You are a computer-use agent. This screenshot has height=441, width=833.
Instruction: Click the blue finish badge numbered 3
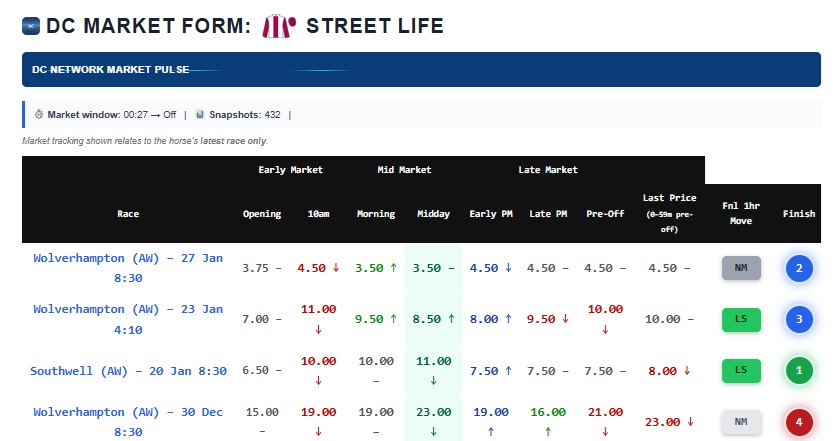coord(799,319)
